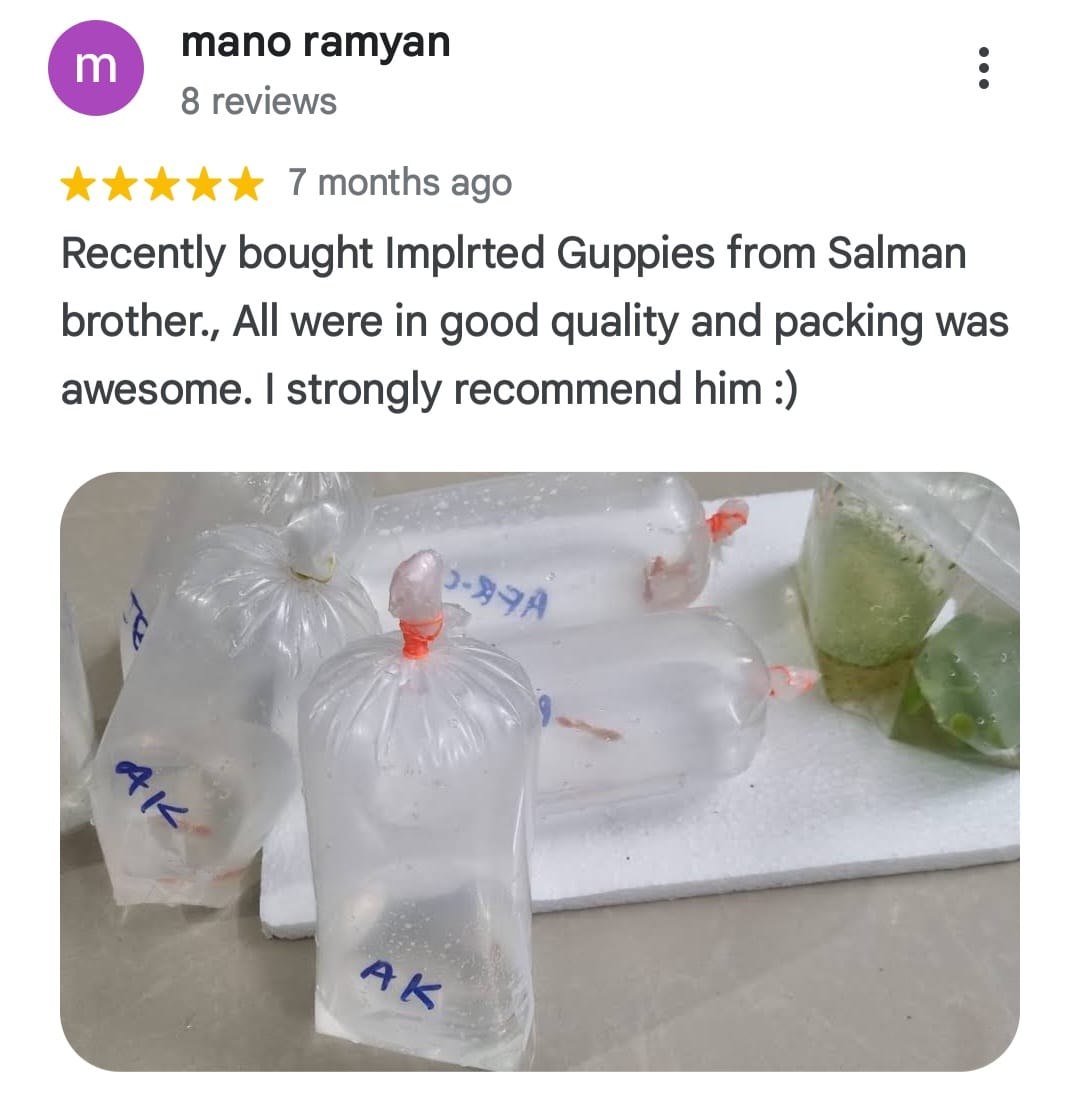View the reviewer's "8 reviews" count
The image size is (1080, 1093).
(x=259, y=102)
